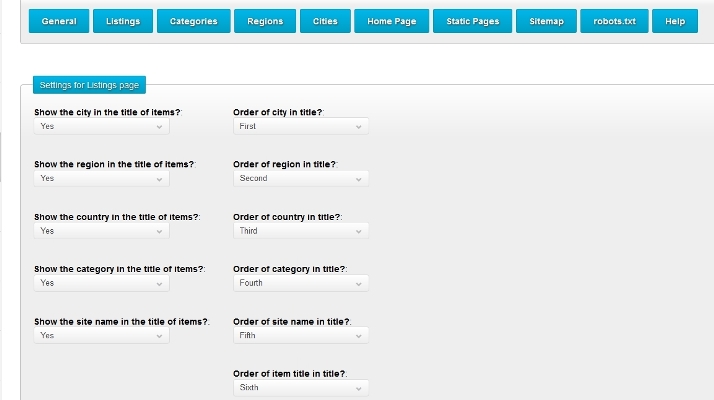Click the 'Order of category in title?' label
714x400 pixels.
289,269
